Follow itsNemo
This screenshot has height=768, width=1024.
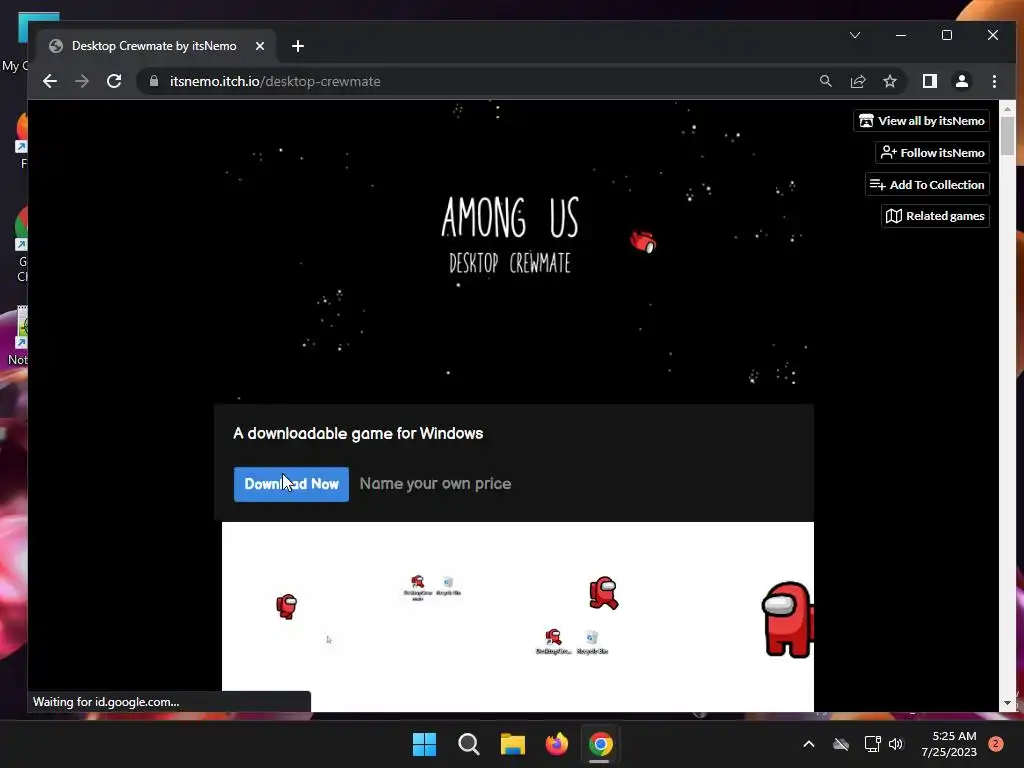[x=932, y=153]
